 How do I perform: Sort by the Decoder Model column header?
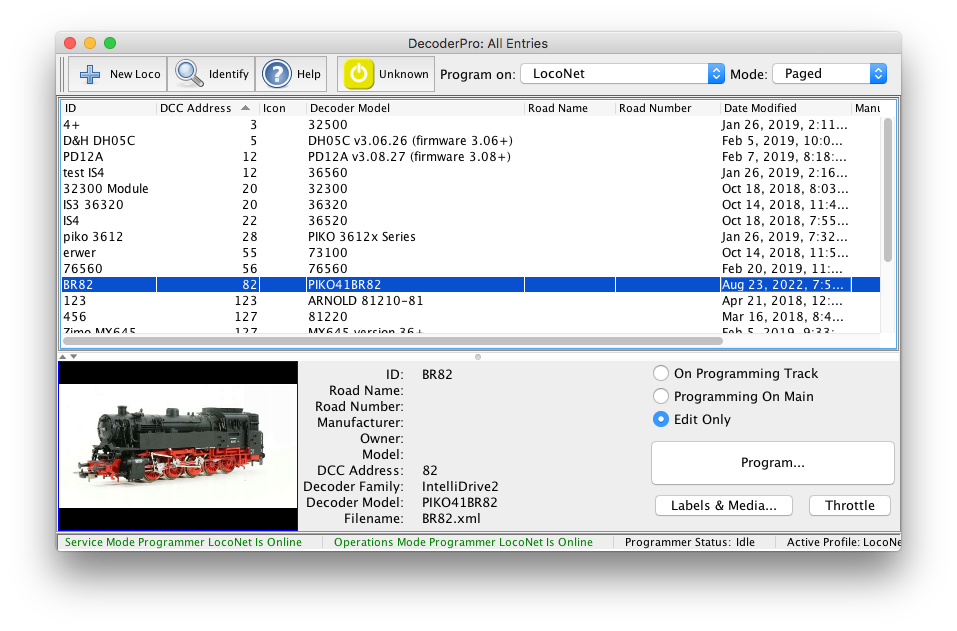[414, 108]
